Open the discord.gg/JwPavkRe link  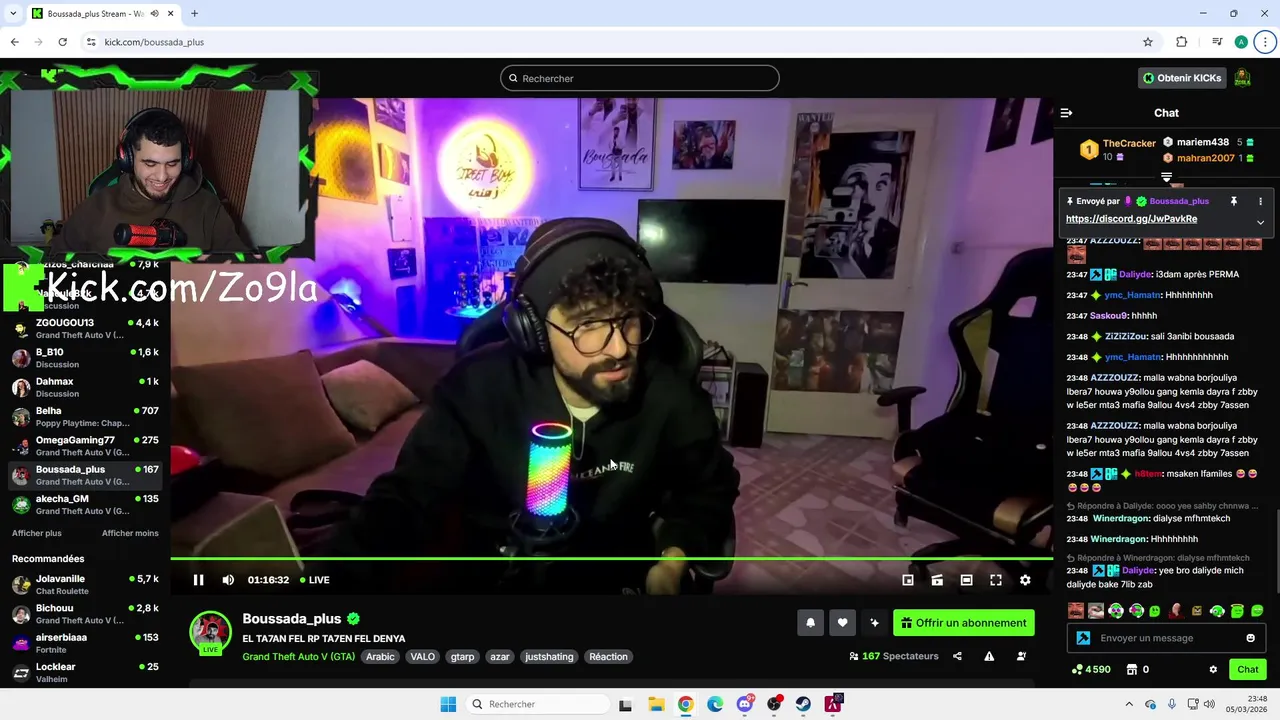(1131, 219)
